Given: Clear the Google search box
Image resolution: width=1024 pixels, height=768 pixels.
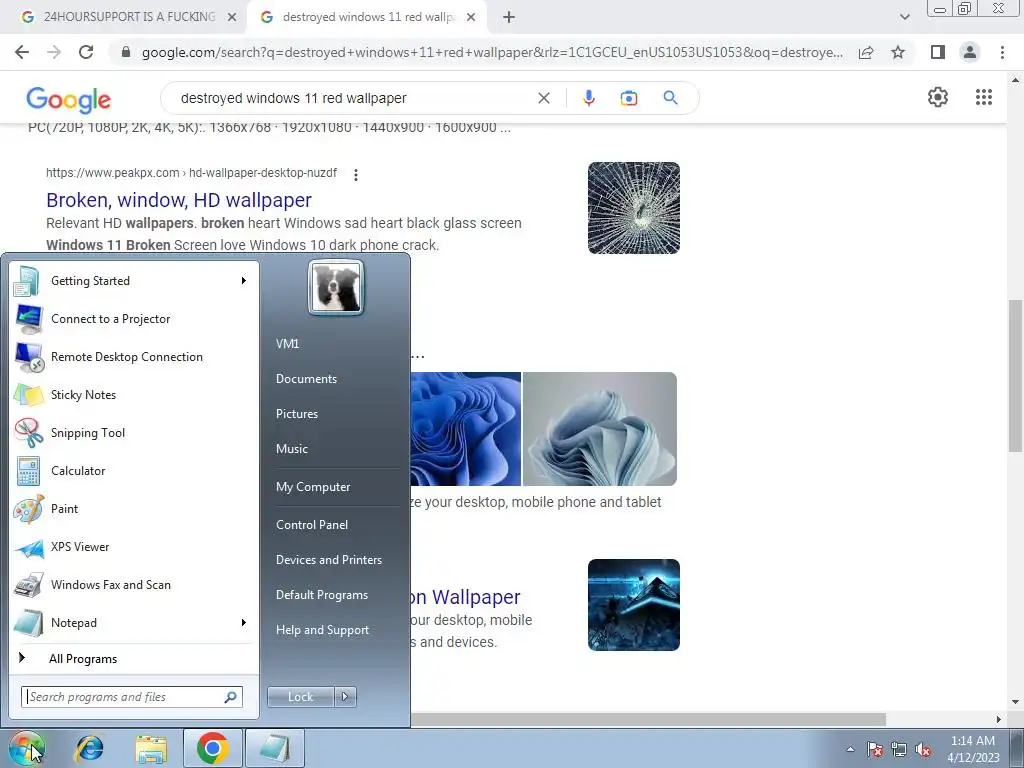Looking at the screenshot, I should [x=543, y=99].
